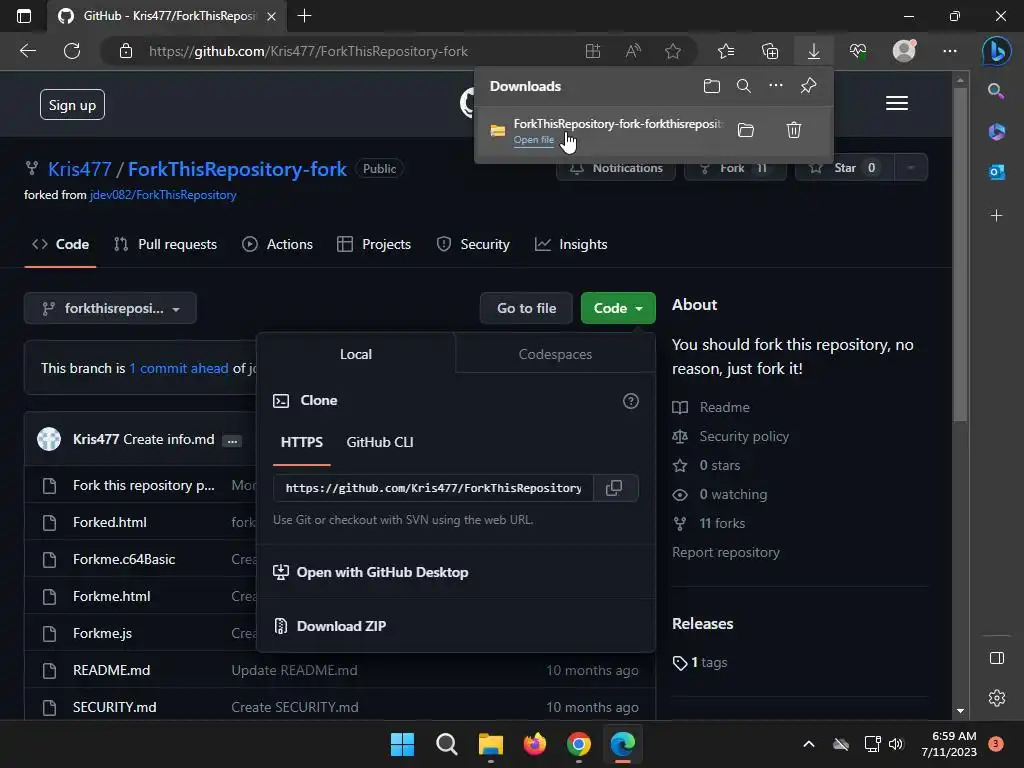
Task: Open sidebar search magnifier icon
Action: point(996,91)
